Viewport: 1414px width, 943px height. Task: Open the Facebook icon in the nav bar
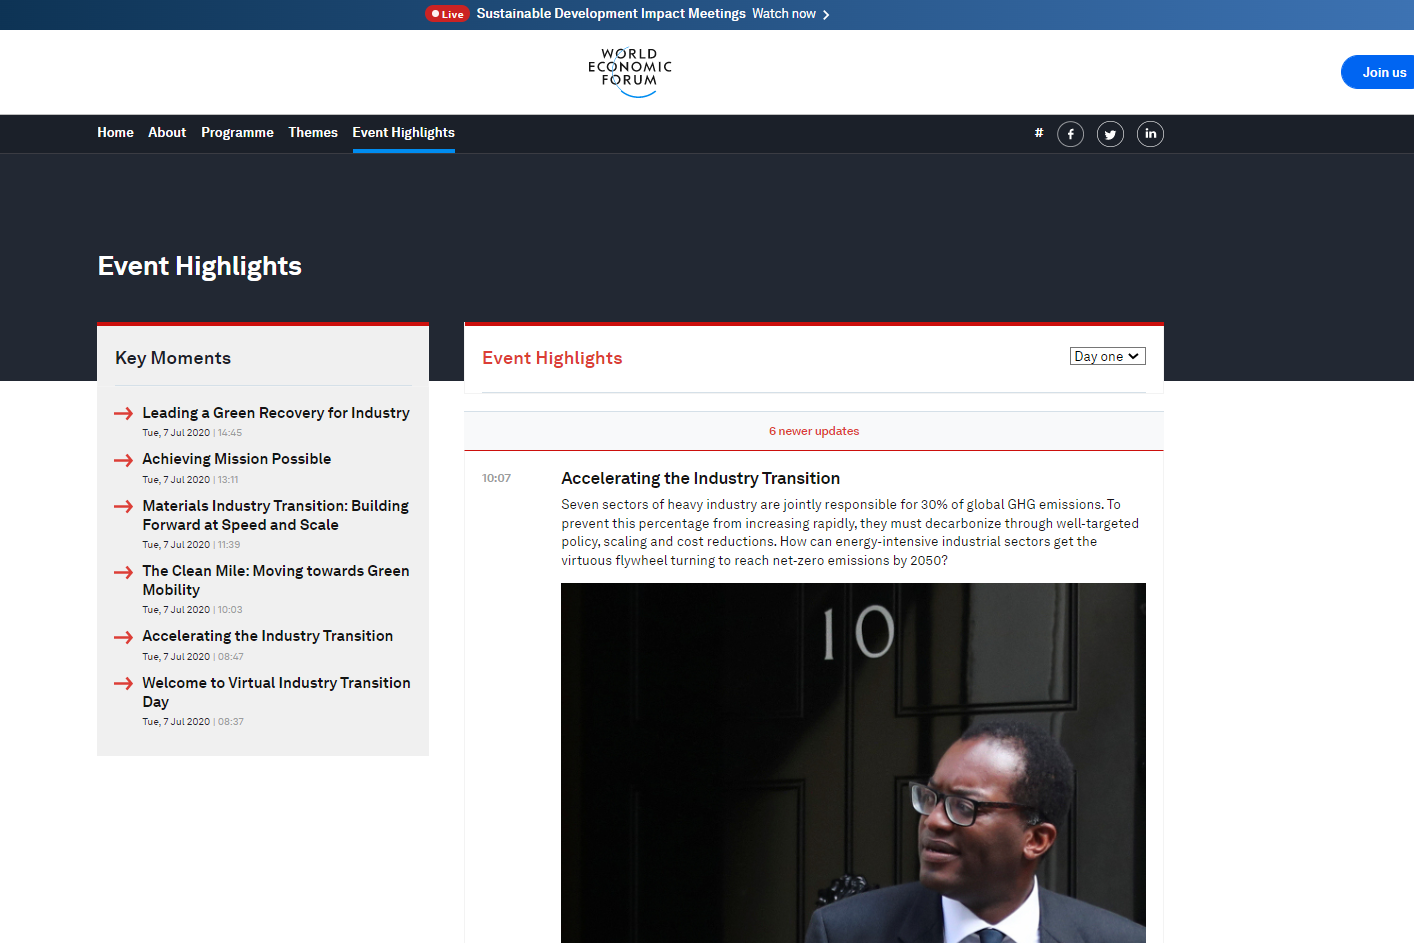[x=1070, y=134]
